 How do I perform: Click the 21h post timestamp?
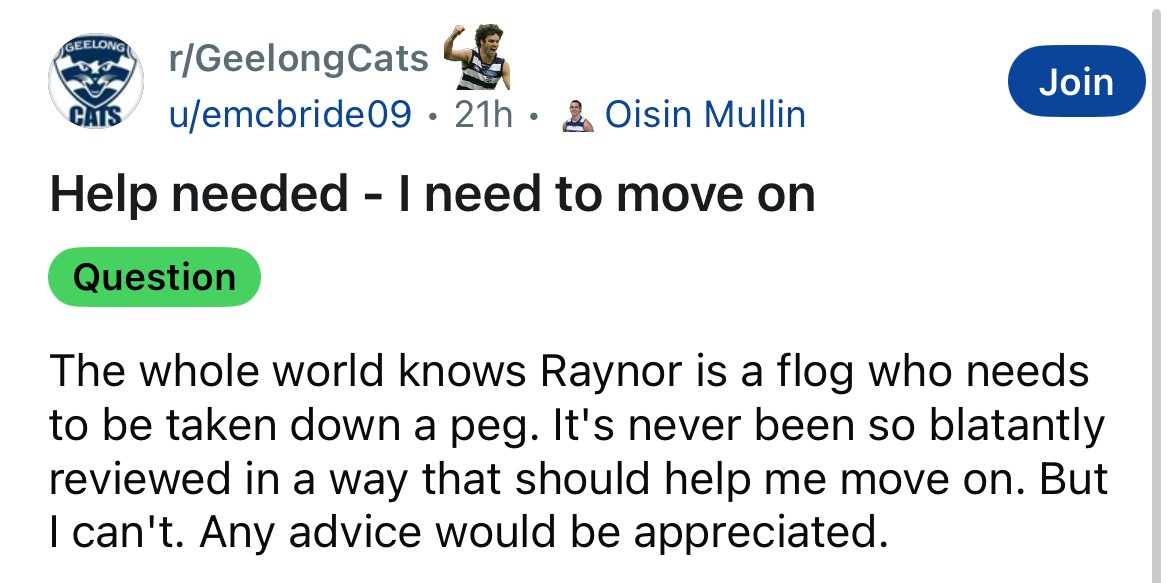point(483,116)
